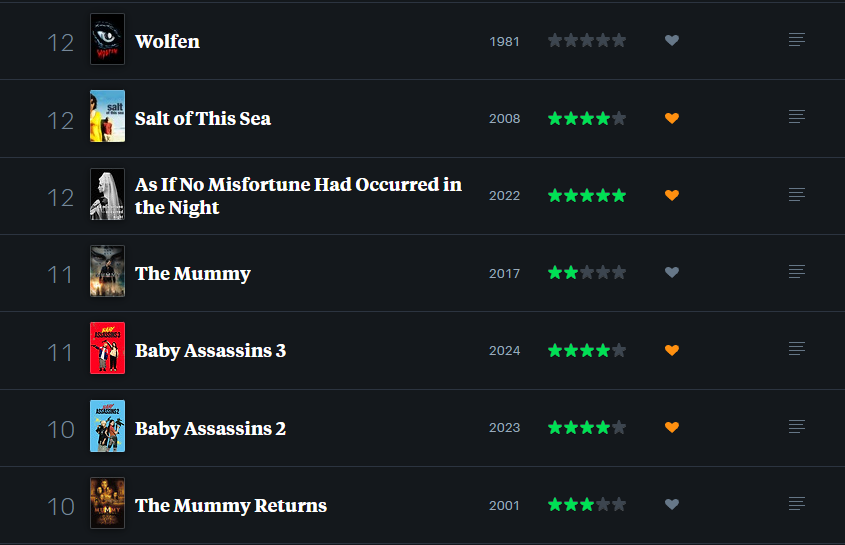Toggle the like heart for The Mummy Returns

tap(671, 504)
